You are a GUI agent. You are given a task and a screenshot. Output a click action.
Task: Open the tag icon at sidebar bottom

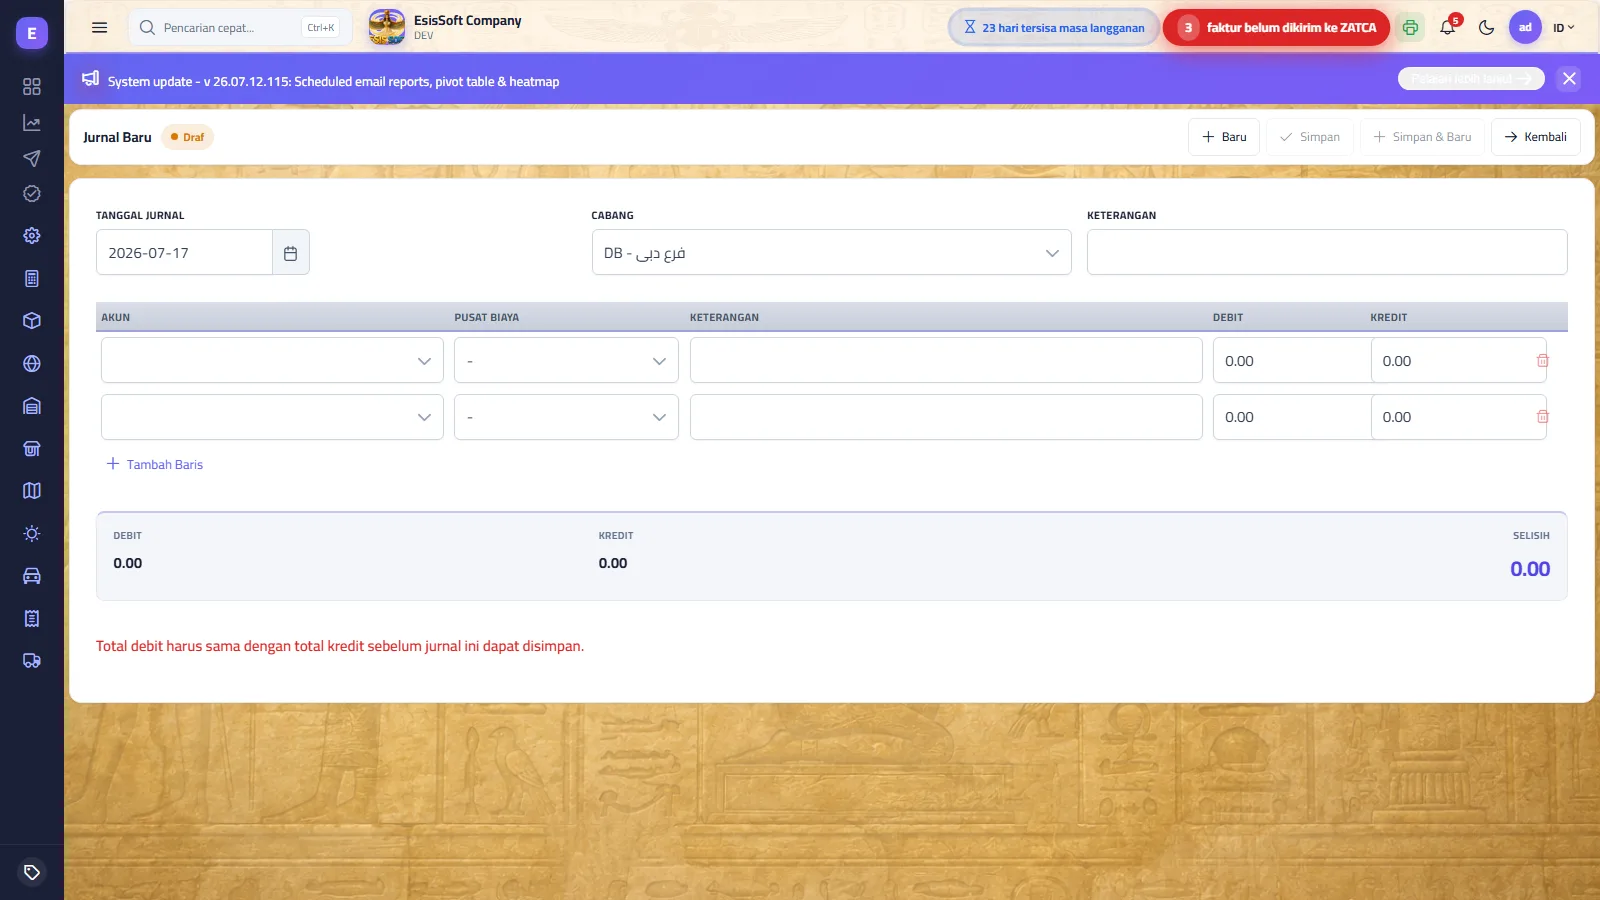point(32,872)
